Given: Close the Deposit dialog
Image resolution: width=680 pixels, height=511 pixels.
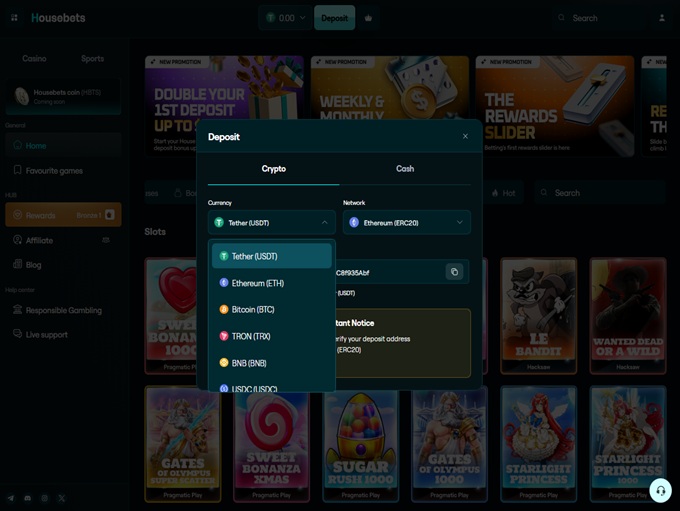Looking at the screenshot, I should pyautogui.click(x=465, y=137).
